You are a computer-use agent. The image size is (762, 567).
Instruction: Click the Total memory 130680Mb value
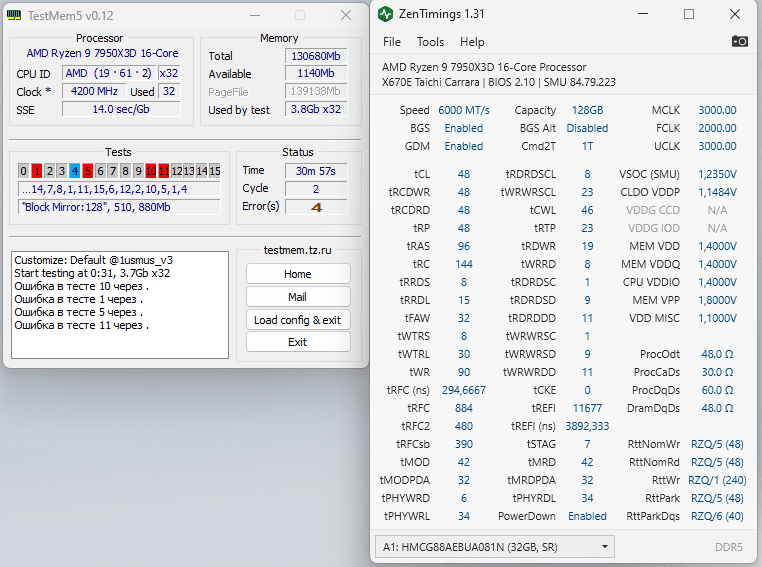pos(316,56)
